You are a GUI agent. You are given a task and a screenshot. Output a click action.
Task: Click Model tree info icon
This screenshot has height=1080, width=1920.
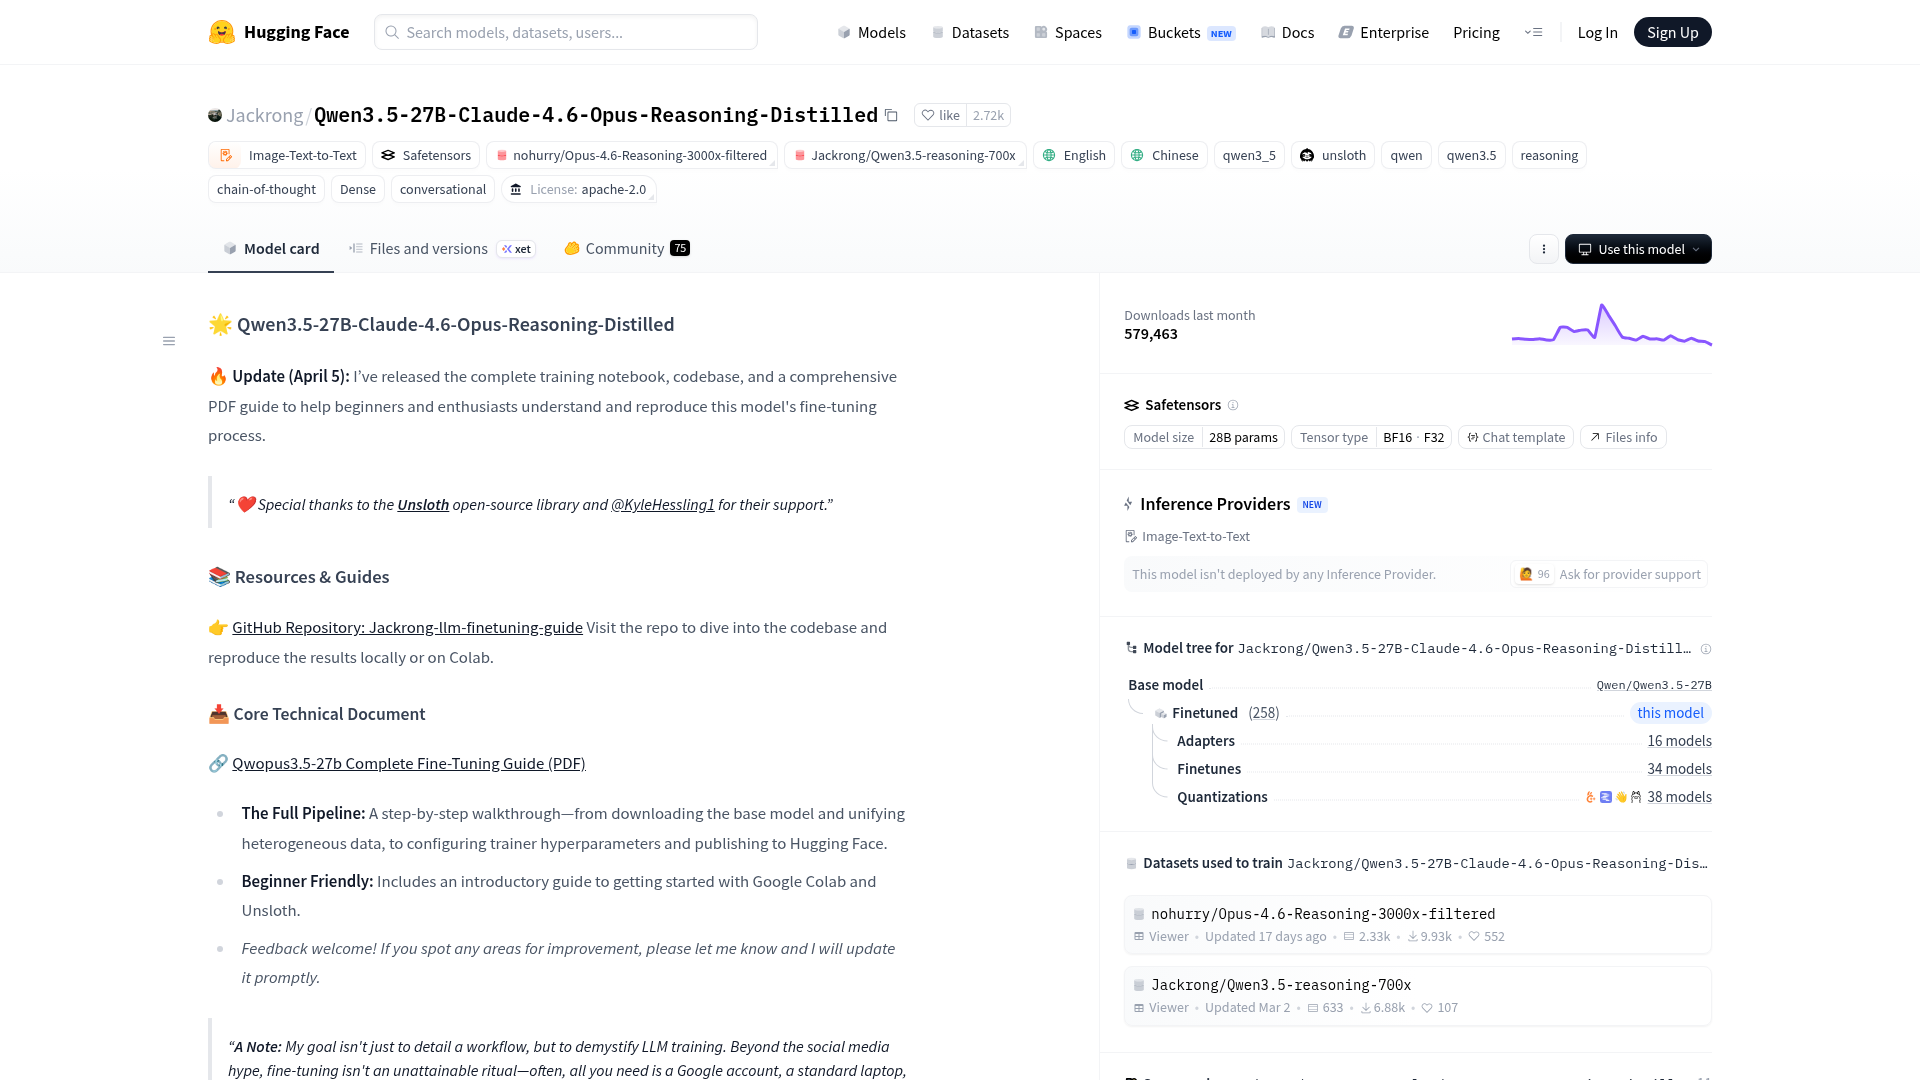[x=1706, y=649]
